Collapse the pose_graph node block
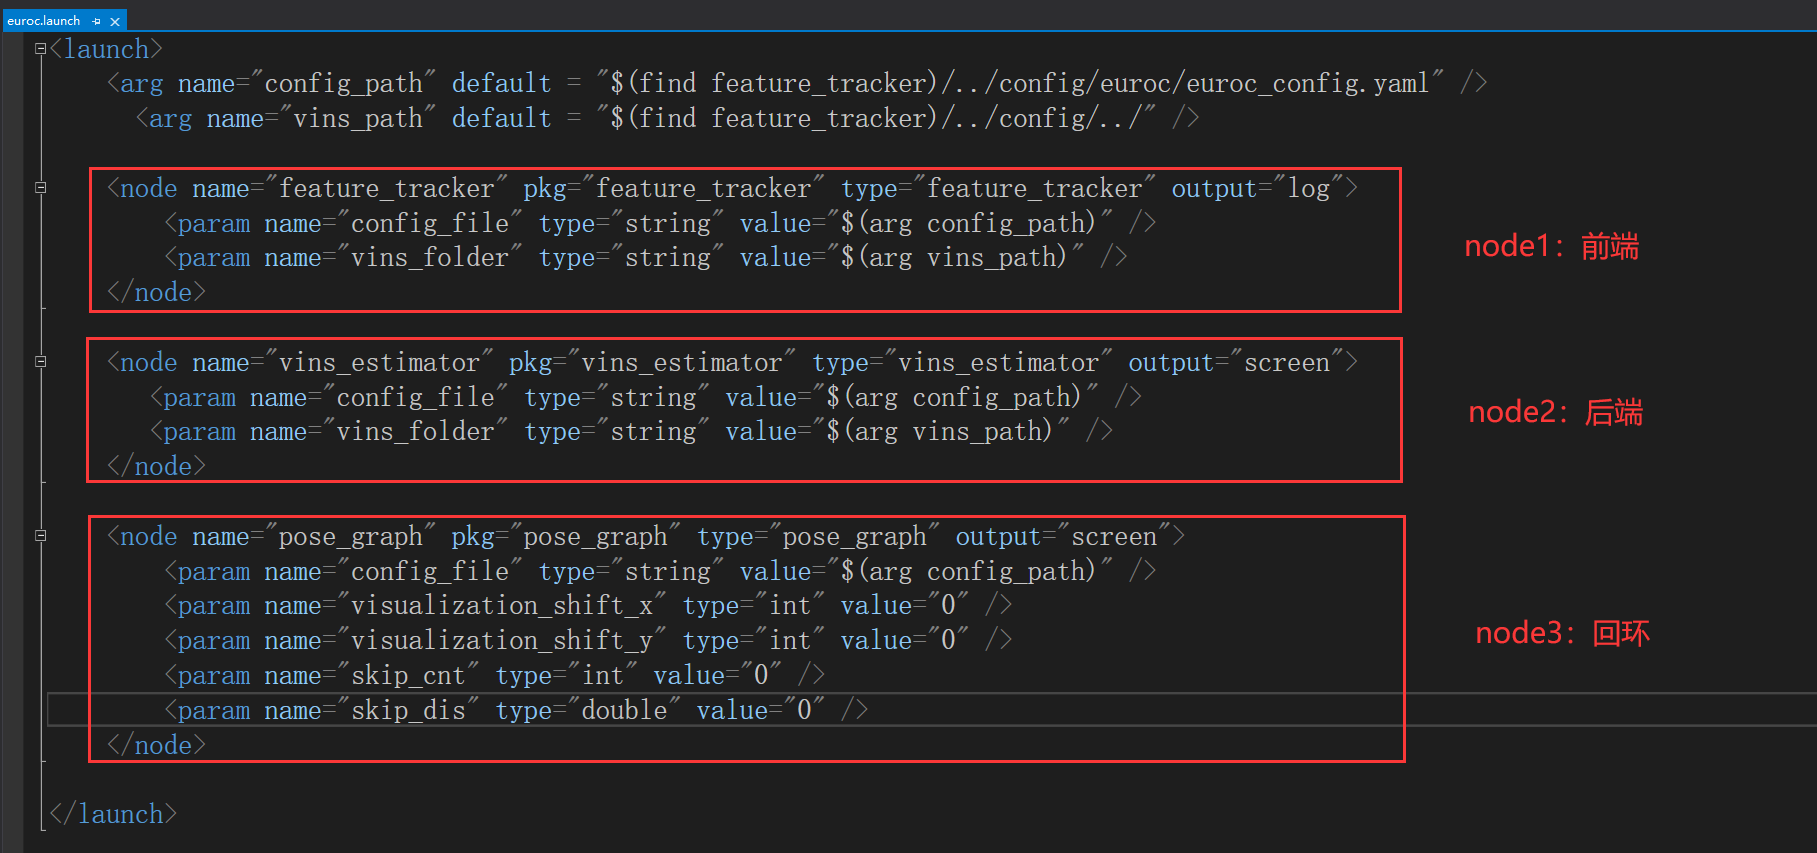The height and width of the screenshot is (853, 1817). (x=40, y=535)
